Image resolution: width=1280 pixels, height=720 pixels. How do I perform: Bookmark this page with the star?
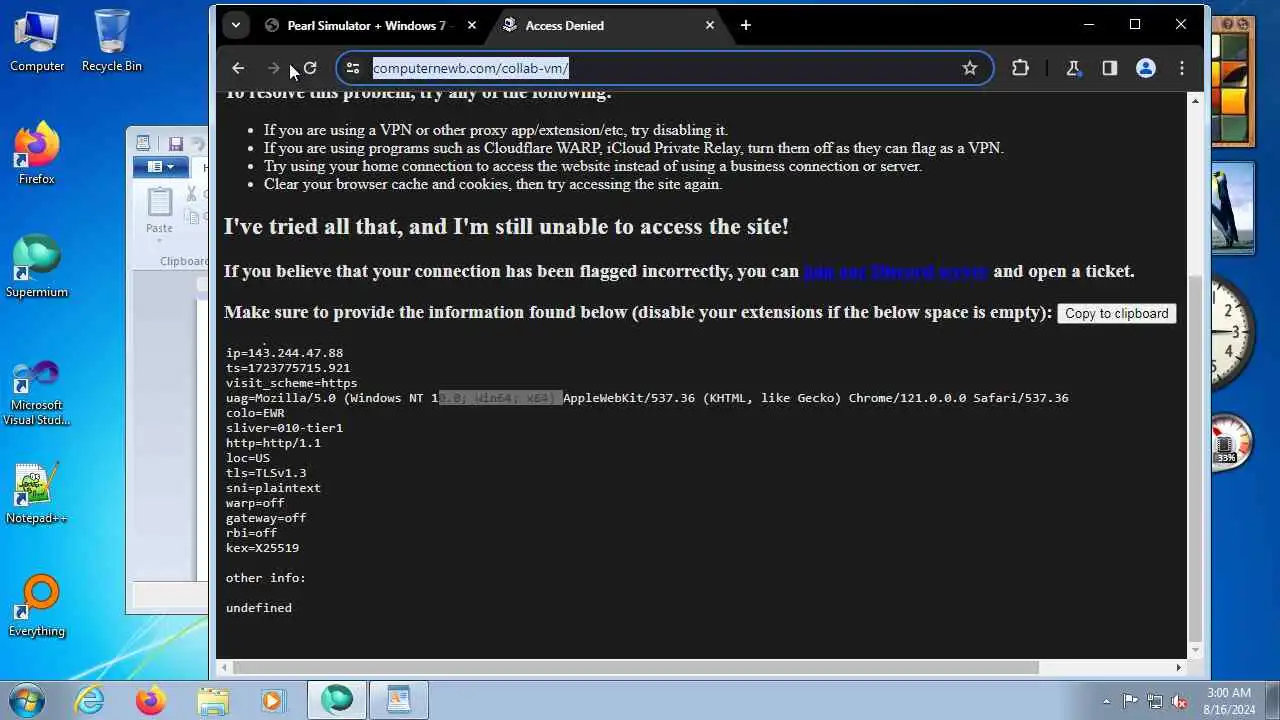coord(969,68)
